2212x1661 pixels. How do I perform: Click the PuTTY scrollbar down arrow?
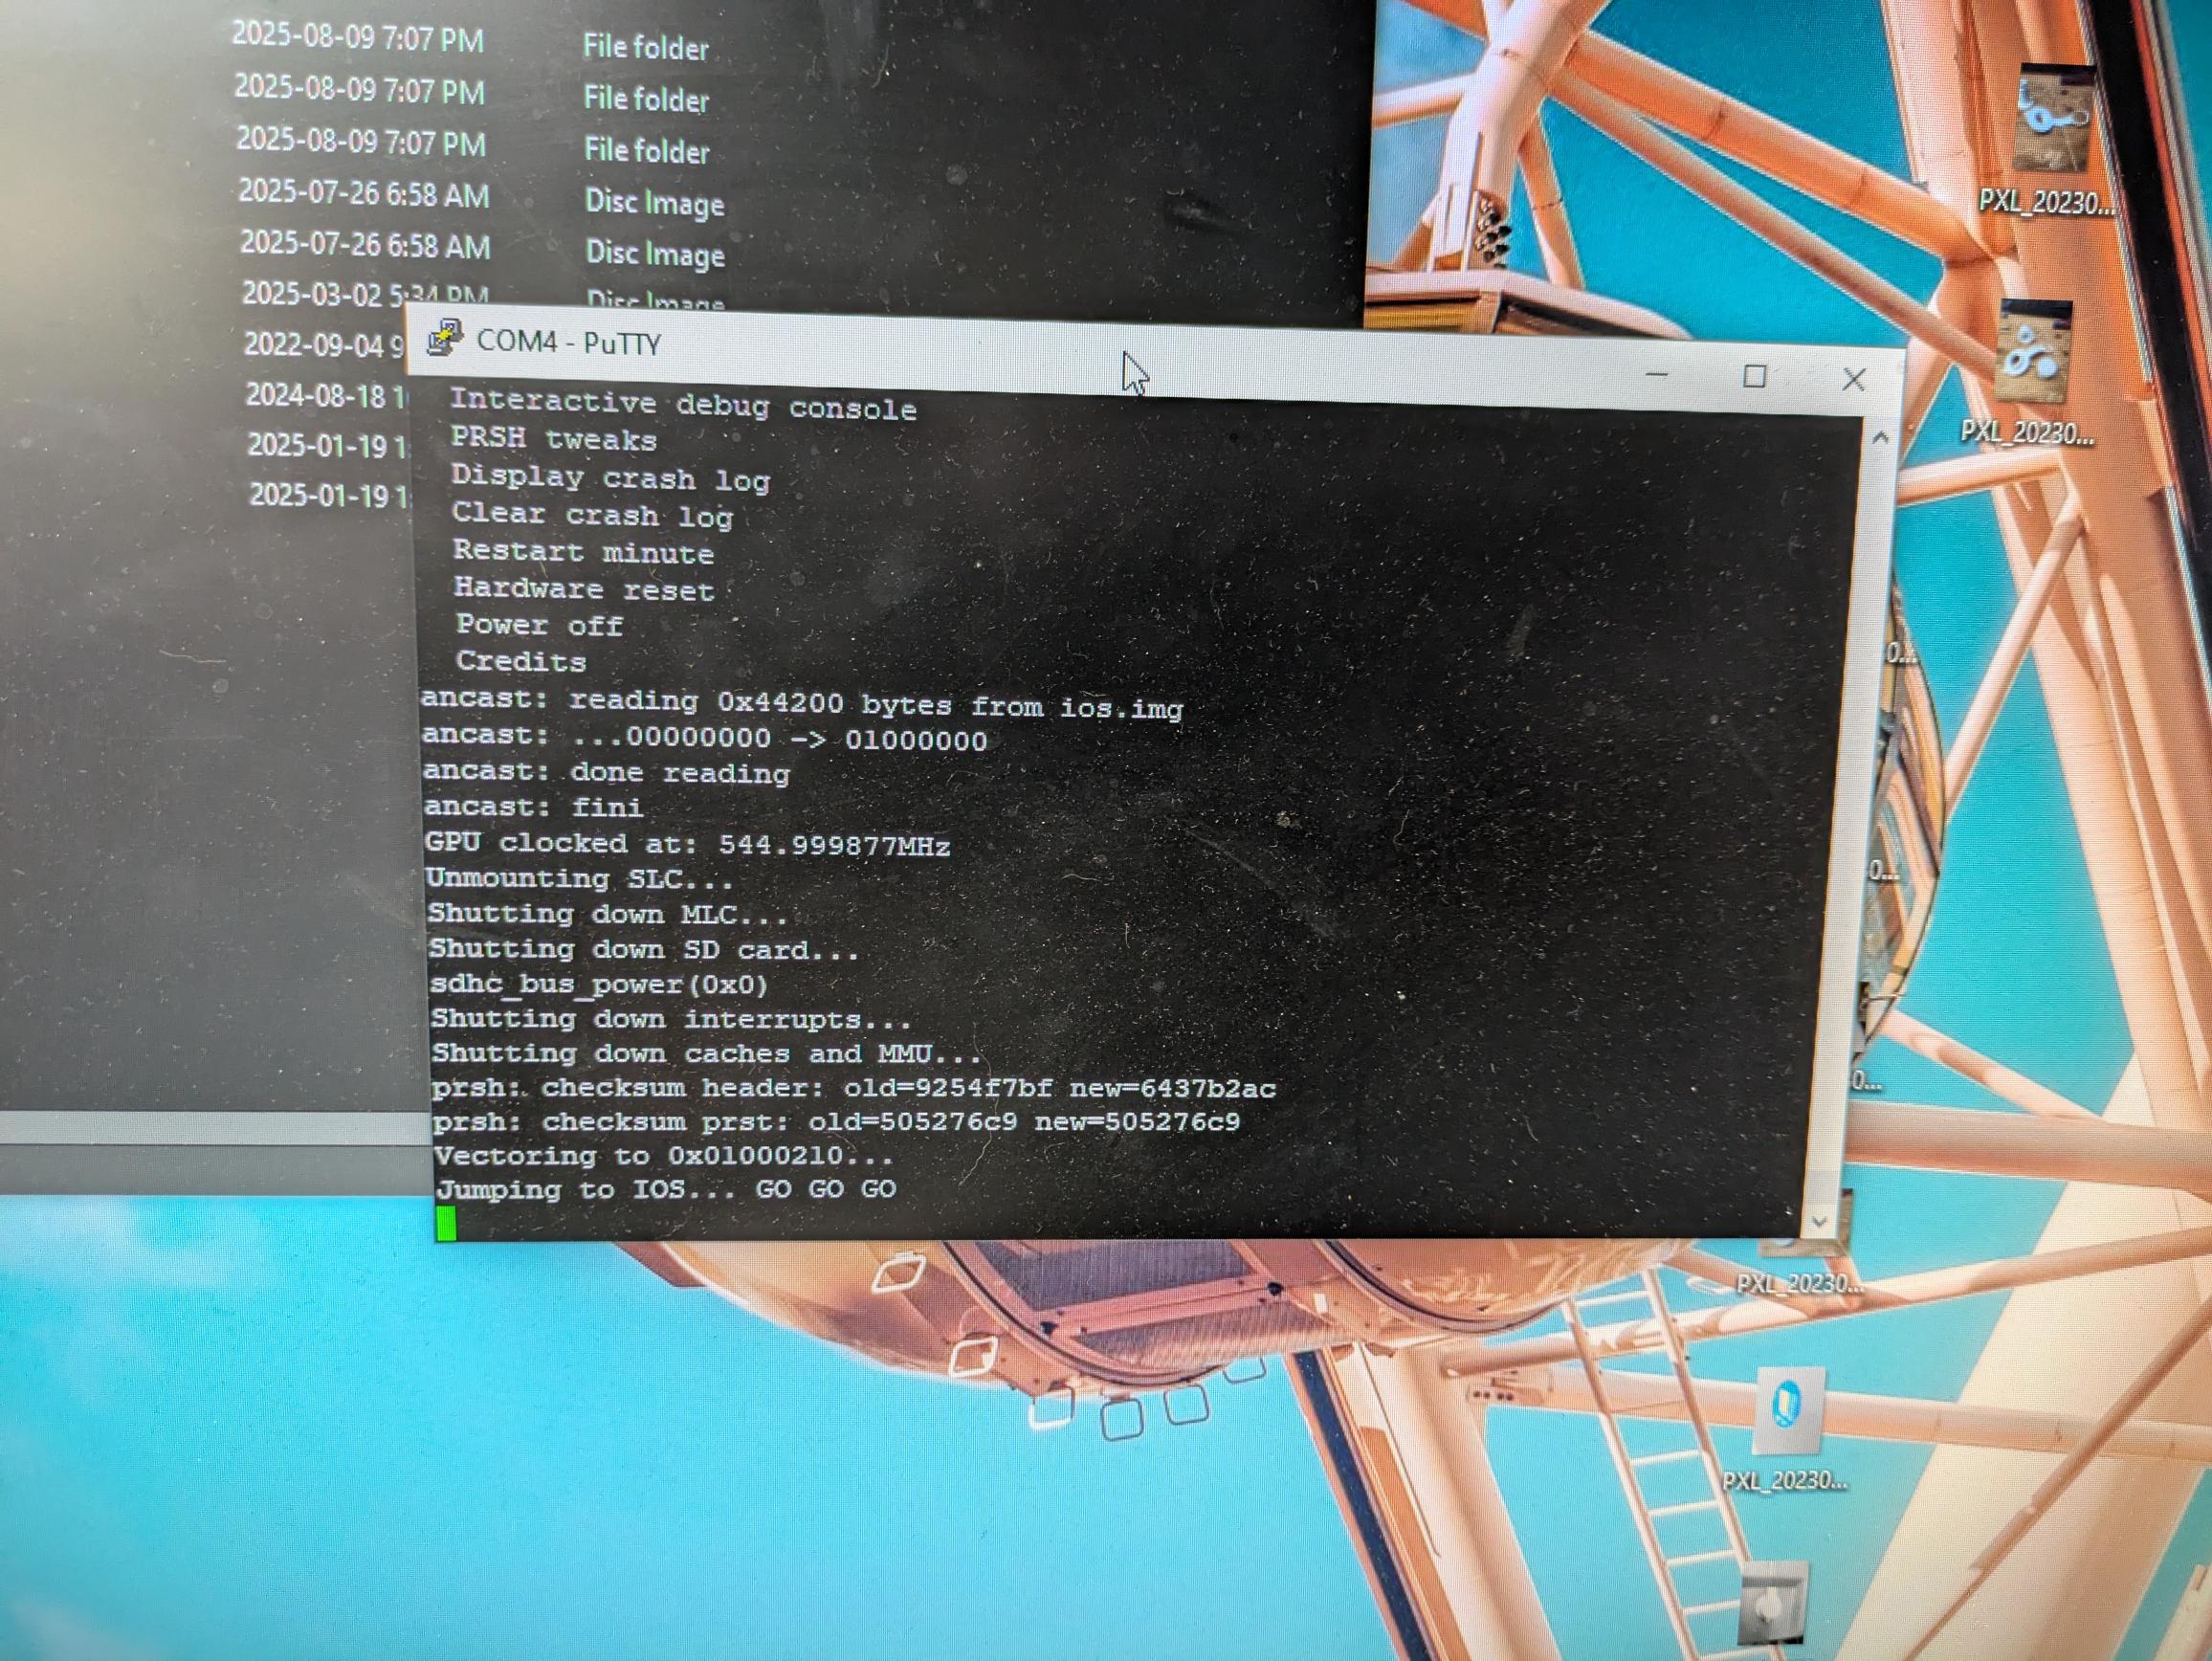(1820, 1222)
